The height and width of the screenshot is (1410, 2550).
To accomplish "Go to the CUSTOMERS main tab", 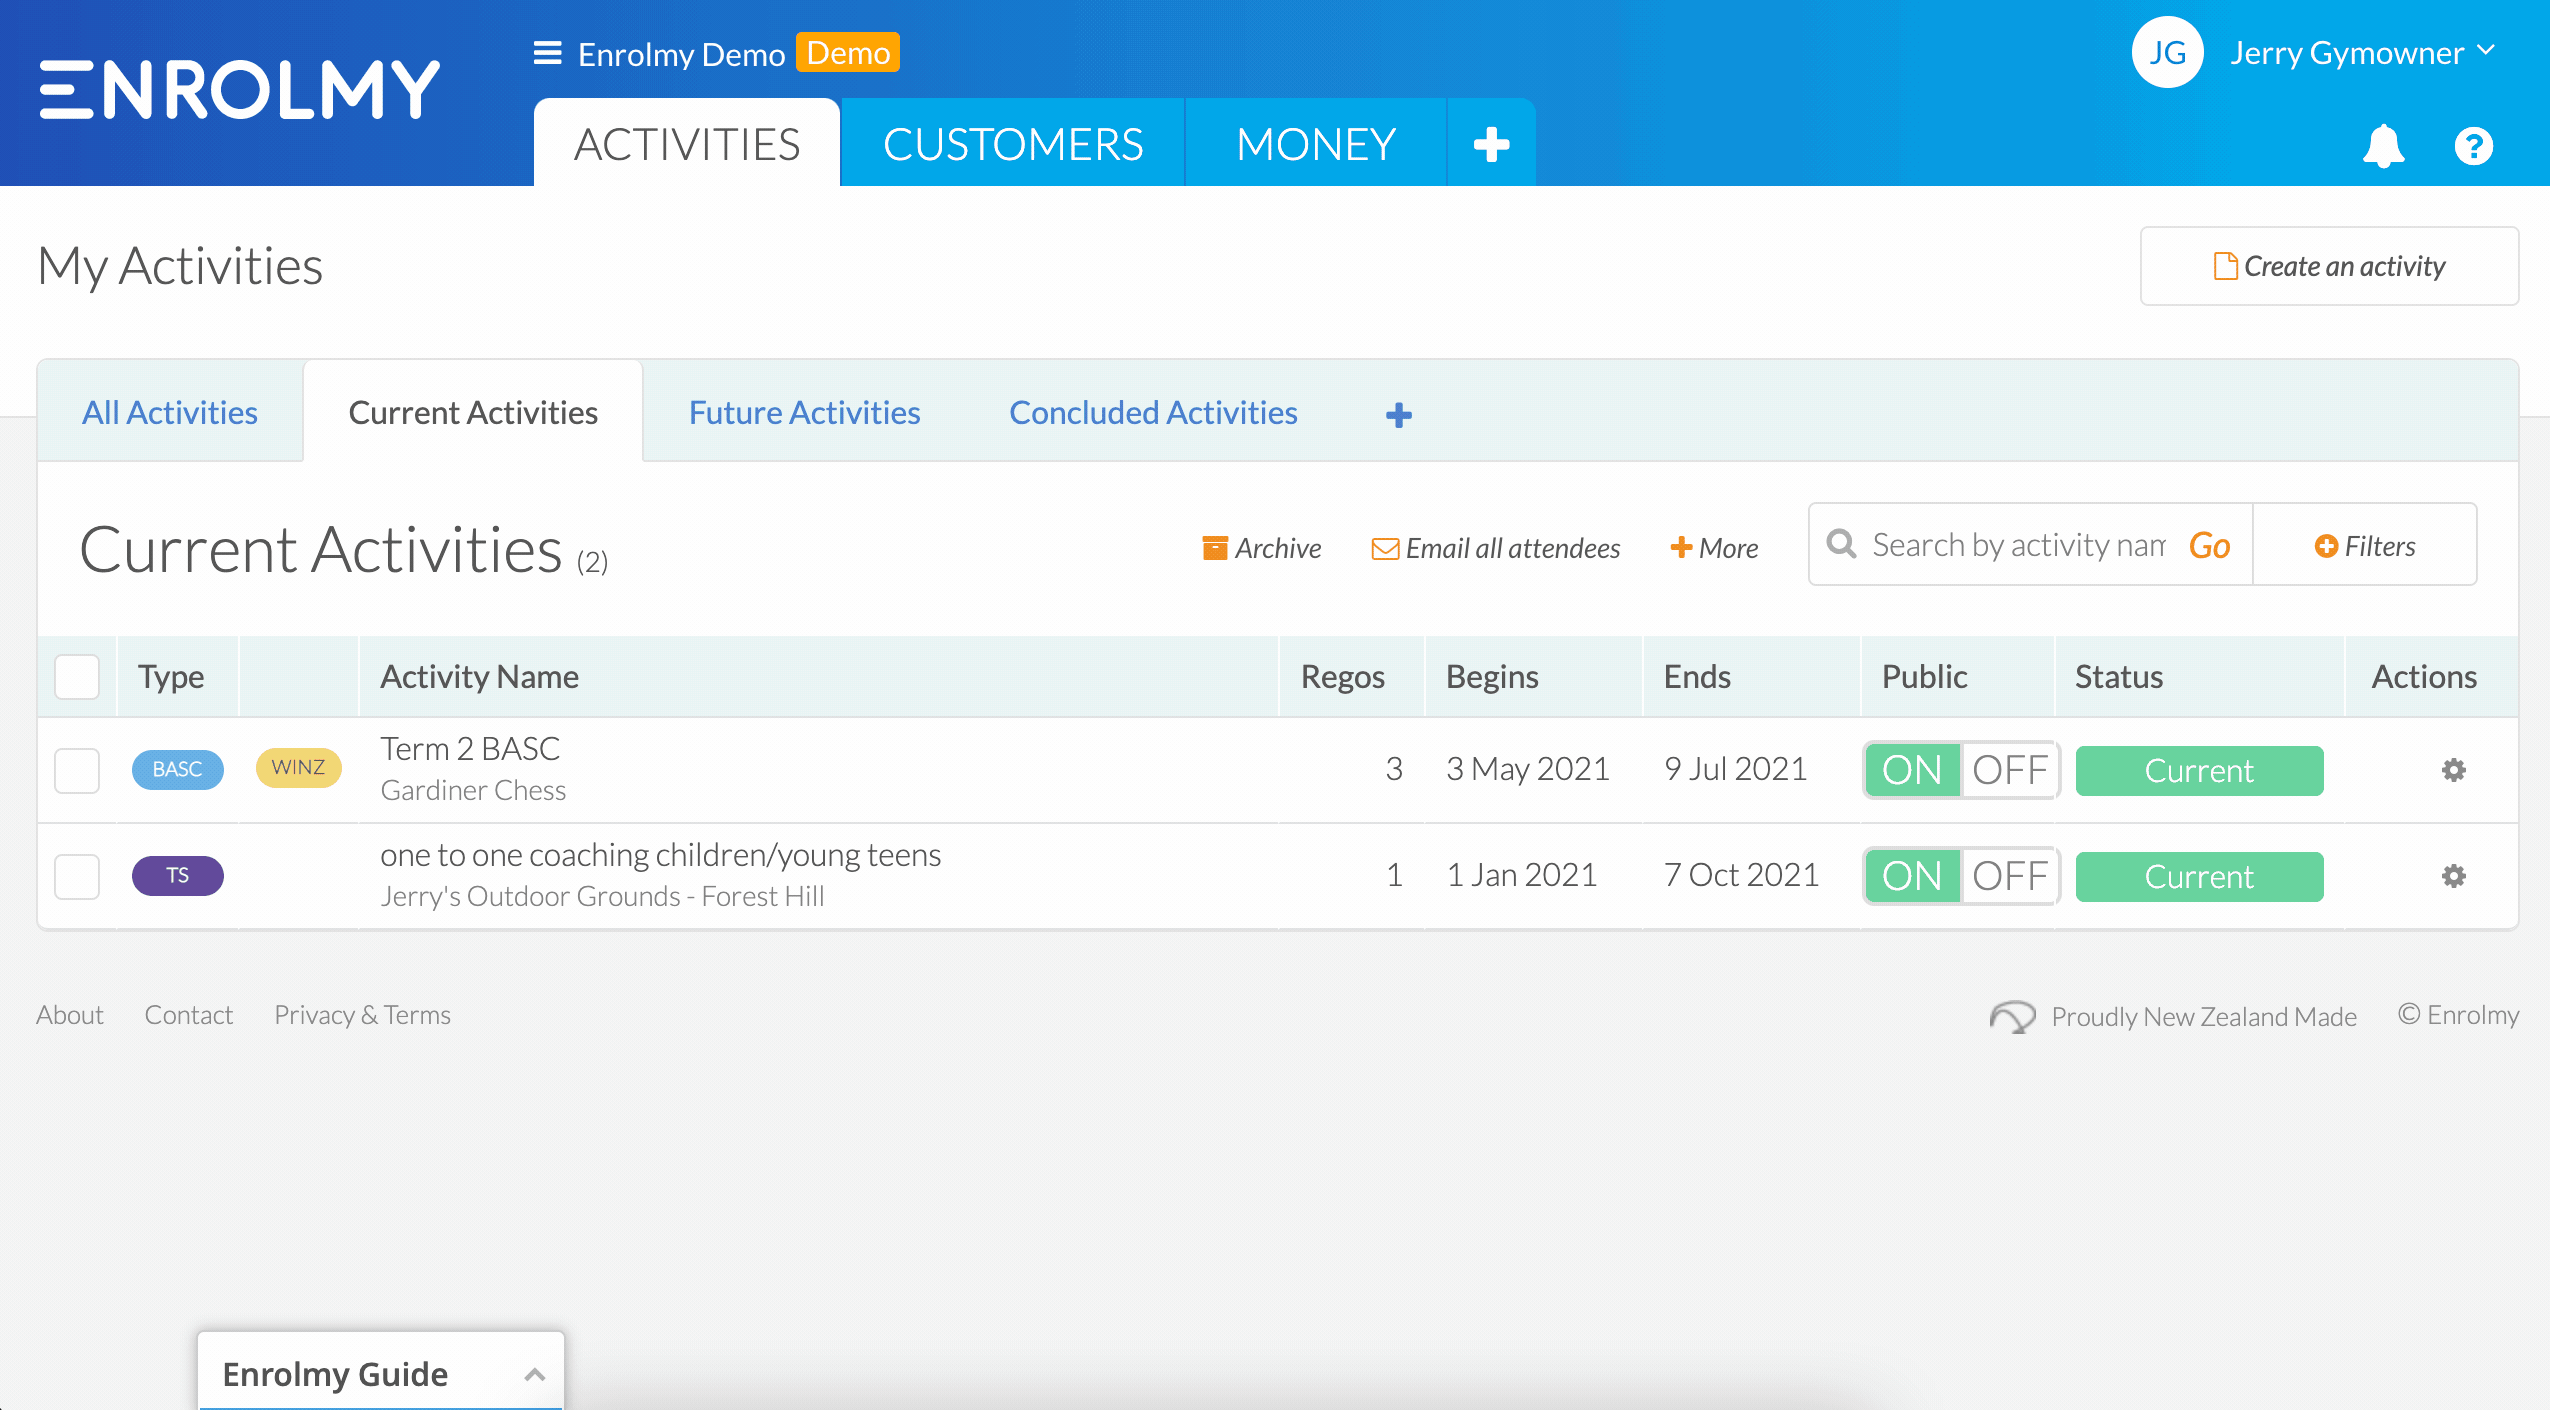I will tap(1013, 144).
